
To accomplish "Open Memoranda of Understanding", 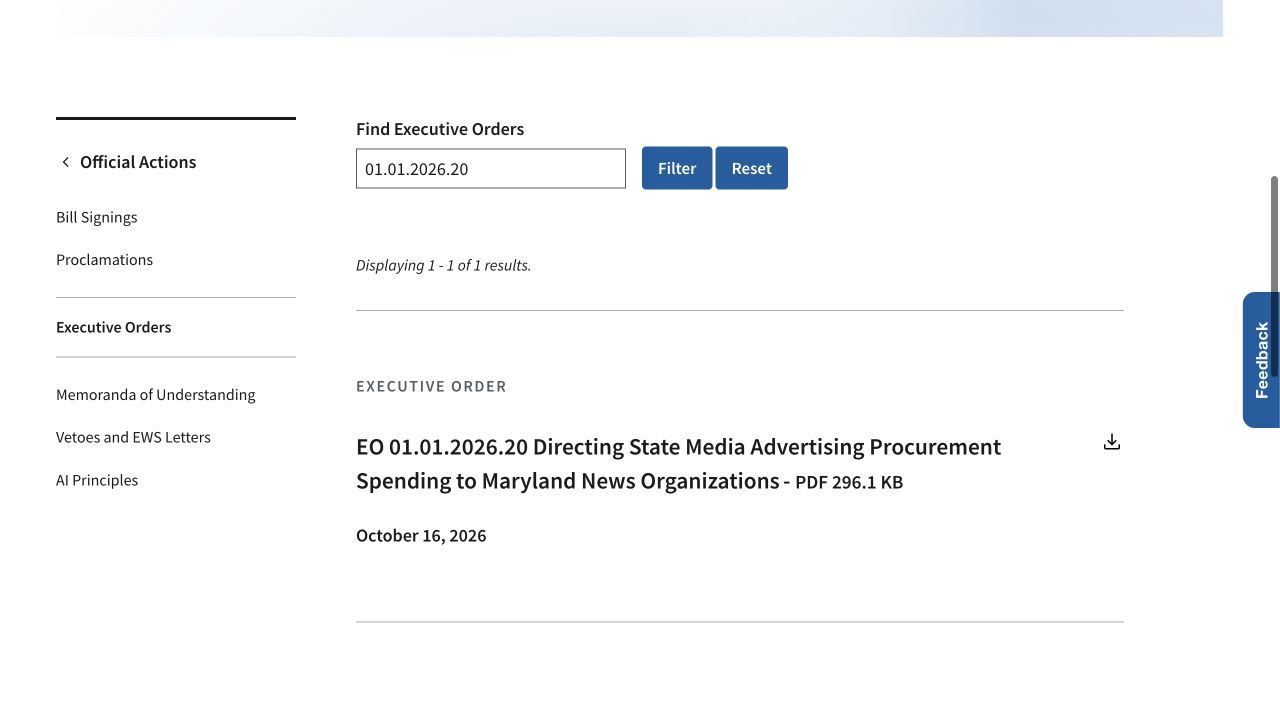I will click(156, 395).
